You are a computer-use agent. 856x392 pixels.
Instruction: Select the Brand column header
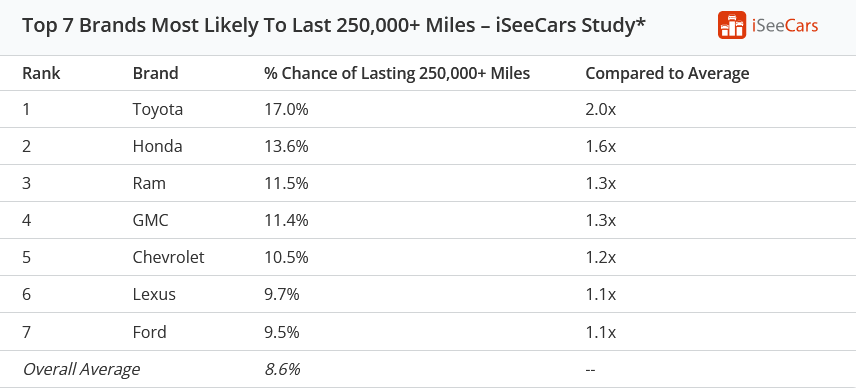pyautogui.click(x=156, y=73)
